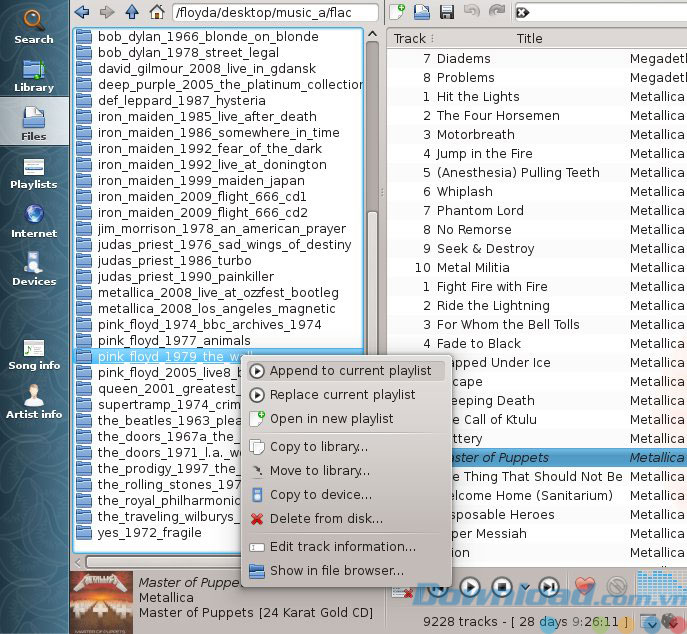The image size is (687, 634).
Task: Click the save playlist floppy disk icon
Action: [446, 12]
